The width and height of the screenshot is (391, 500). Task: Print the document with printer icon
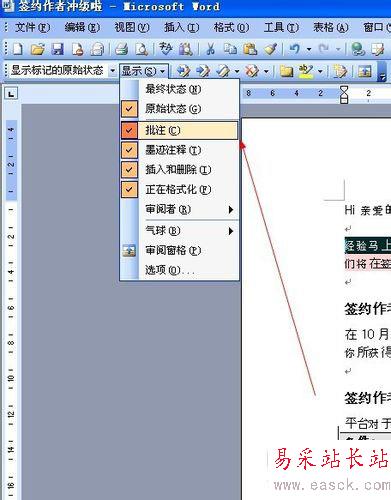pyautogui.click(x=121, y=49)
